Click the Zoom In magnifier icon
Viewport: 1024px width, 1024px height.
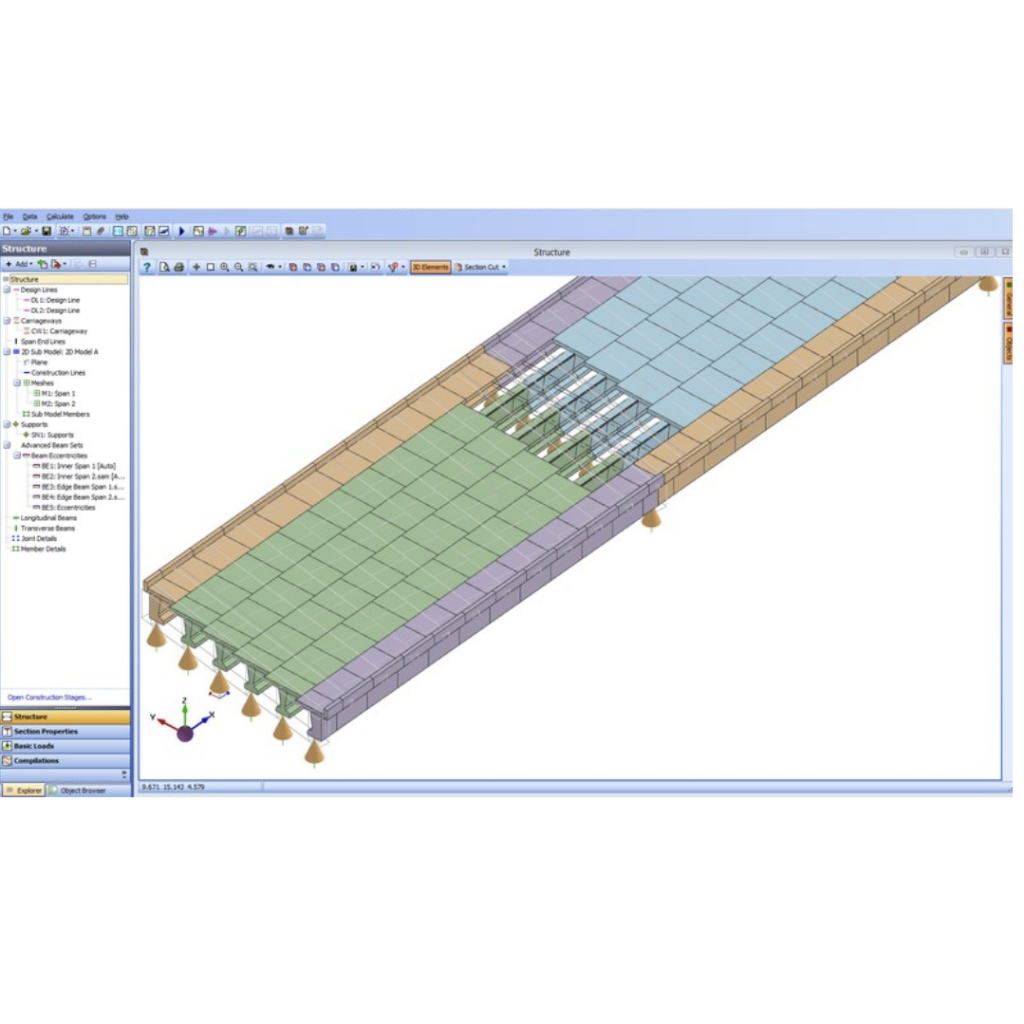click(x=224, y=267)
